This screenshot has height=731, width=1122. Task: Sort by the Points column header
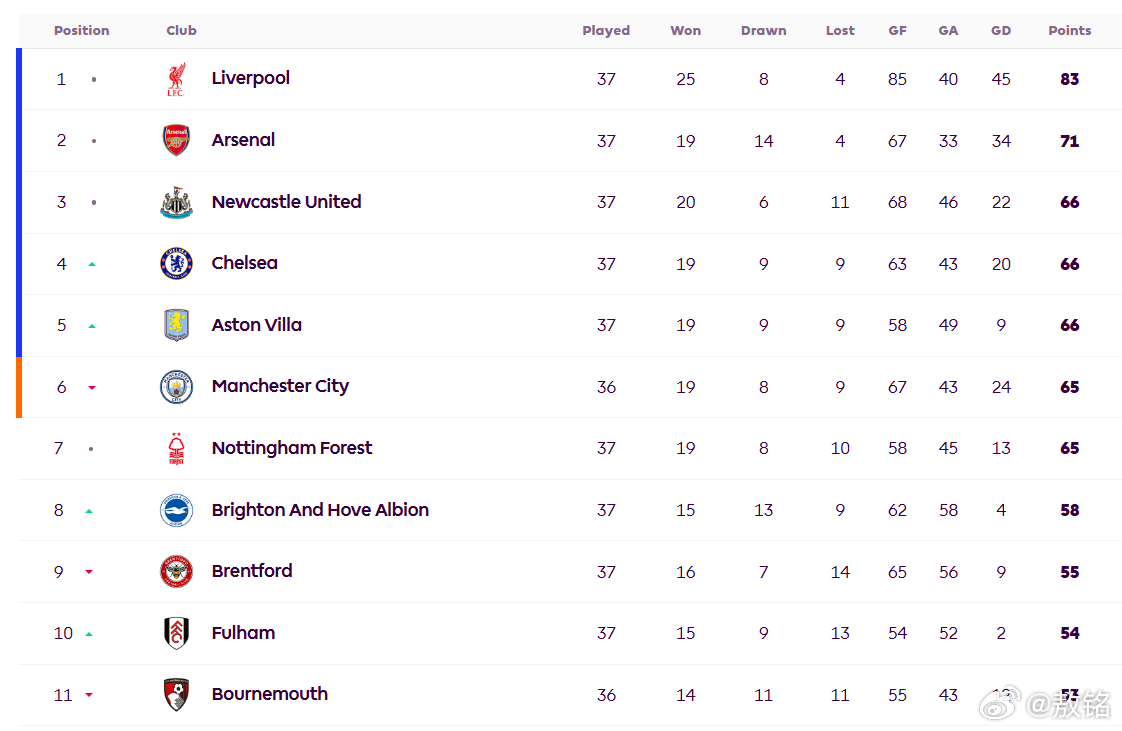pos(1070,31)
